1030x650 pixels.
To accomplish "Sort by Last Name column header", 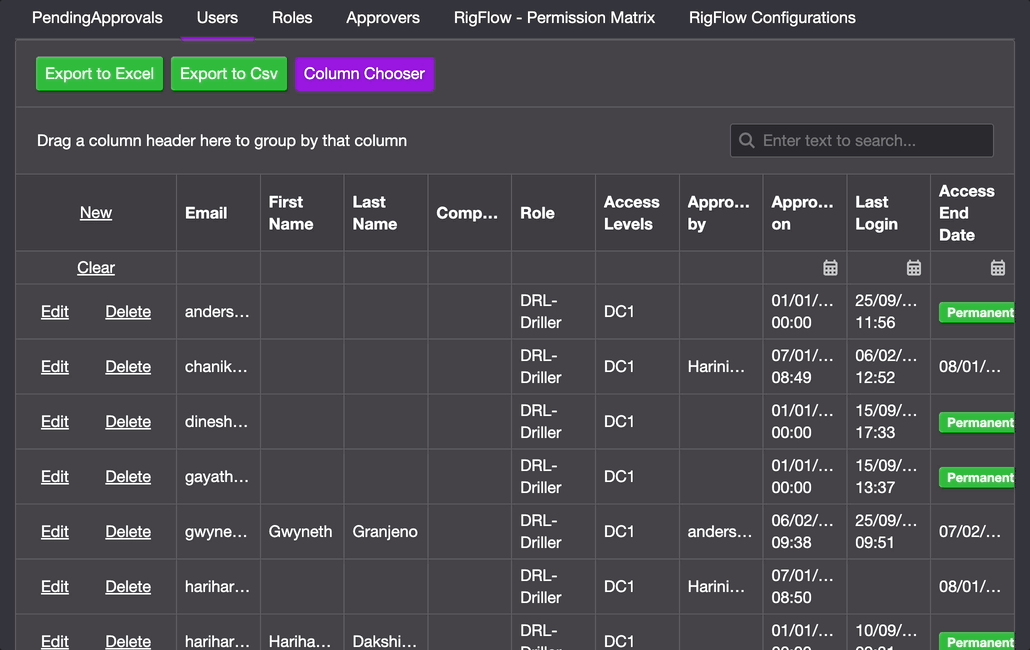I will coord(375,213).
